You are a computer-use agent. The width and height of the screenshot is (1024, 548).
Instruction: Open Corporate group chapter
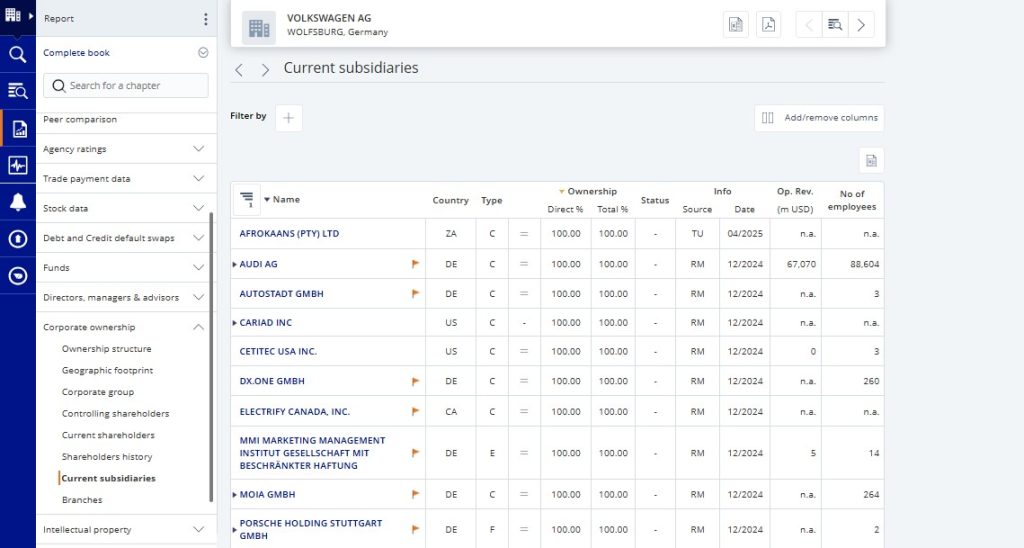[98, 392]
